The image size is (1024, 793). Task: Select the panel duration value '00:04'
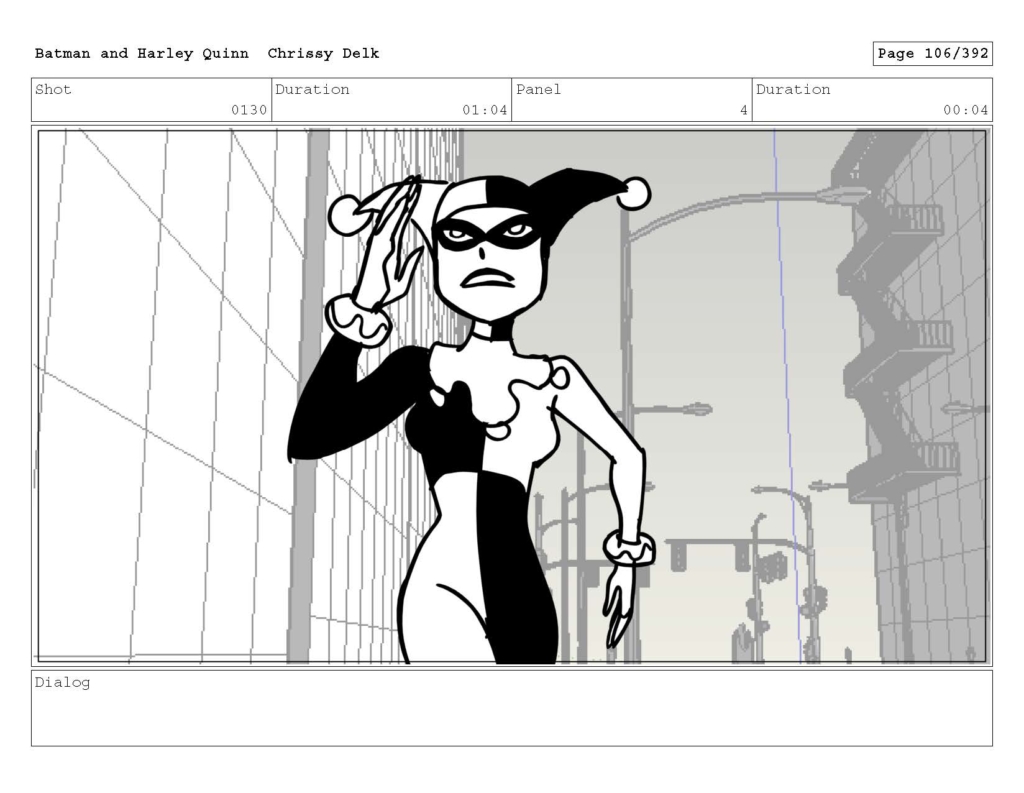point(965,110)
